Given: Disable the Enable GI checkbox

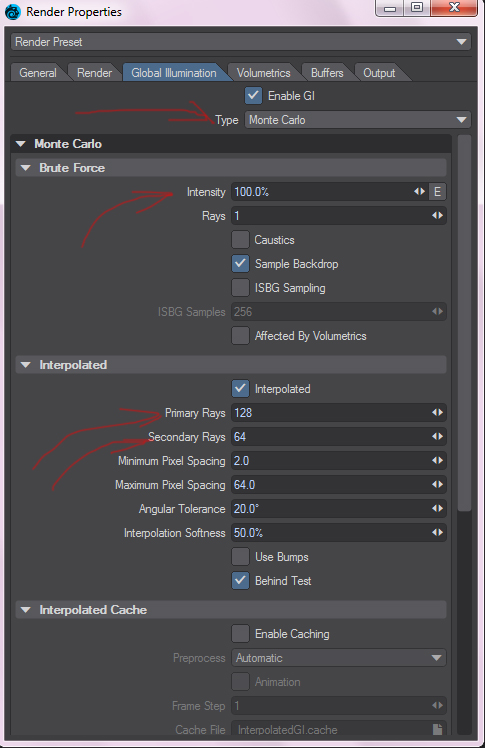Looking at the screenshot, I should tap(253, 95).
